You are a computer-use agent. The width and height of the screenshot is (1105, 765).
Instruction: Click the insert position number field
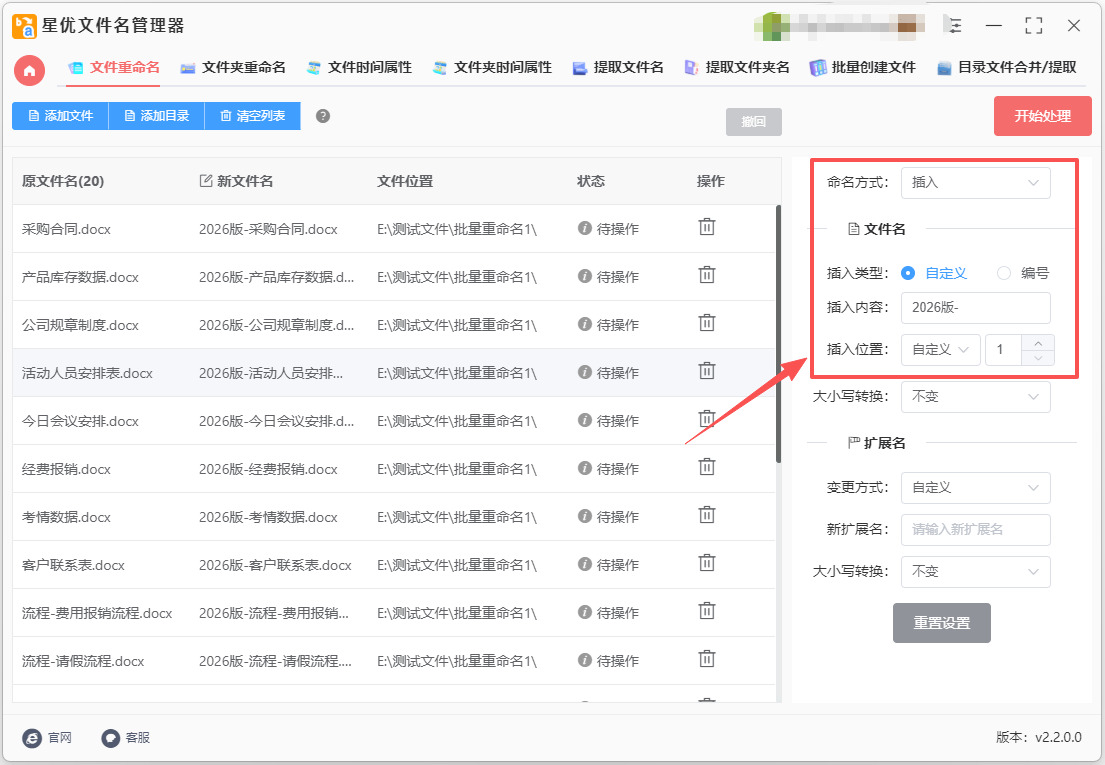1004,349
